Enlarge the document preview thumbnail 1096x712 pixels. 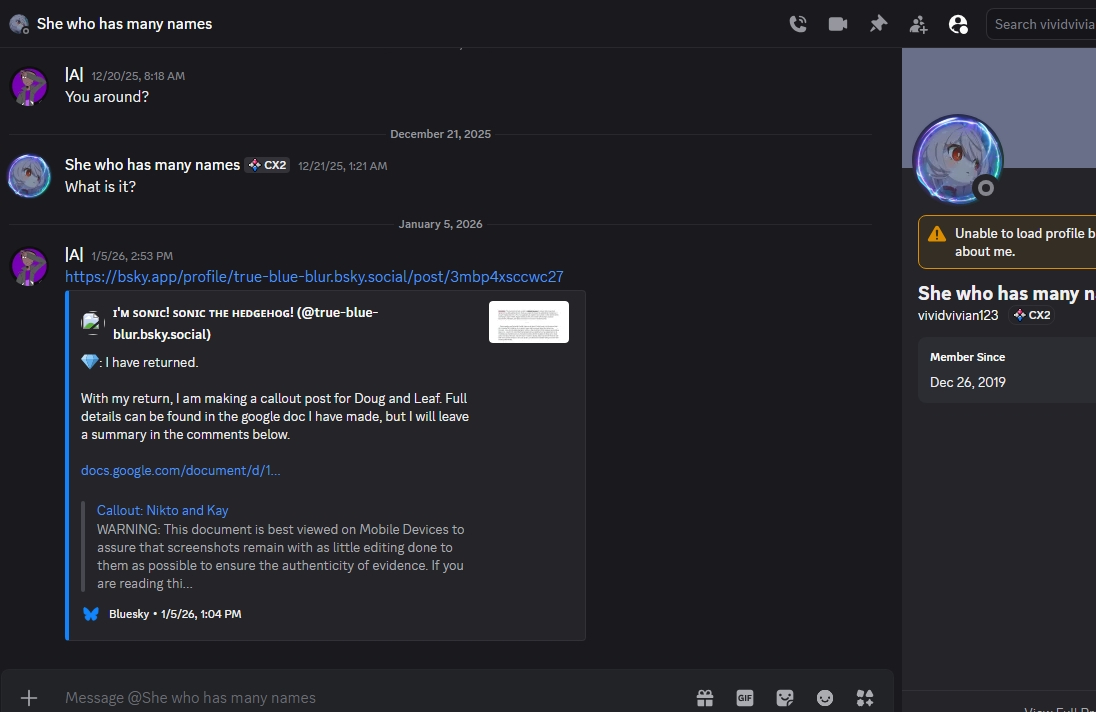pyautogui.click(x=528, y=322)
